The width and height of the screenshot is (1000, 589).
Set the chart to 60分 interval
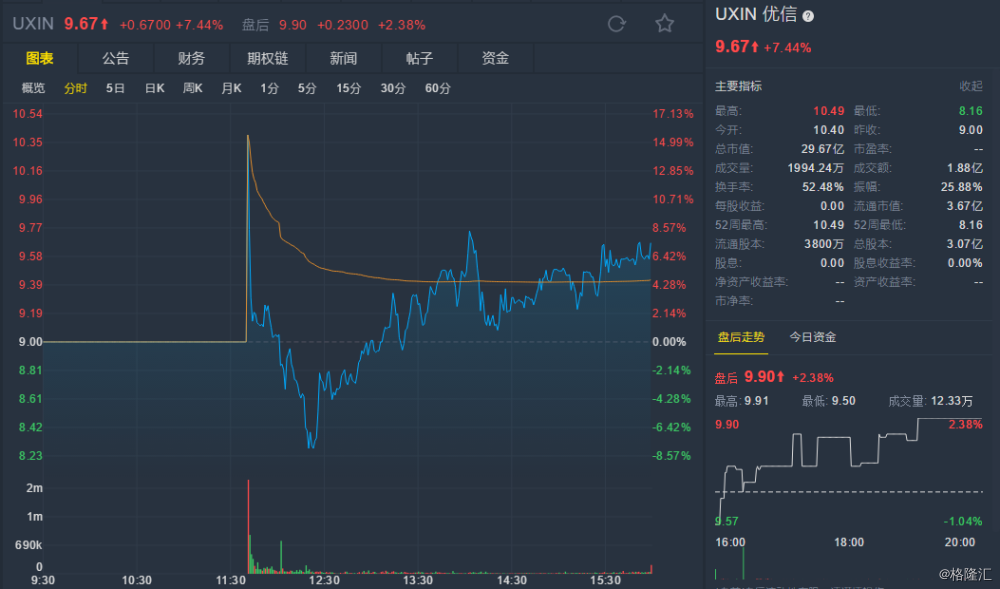click(x=437, y=88)
